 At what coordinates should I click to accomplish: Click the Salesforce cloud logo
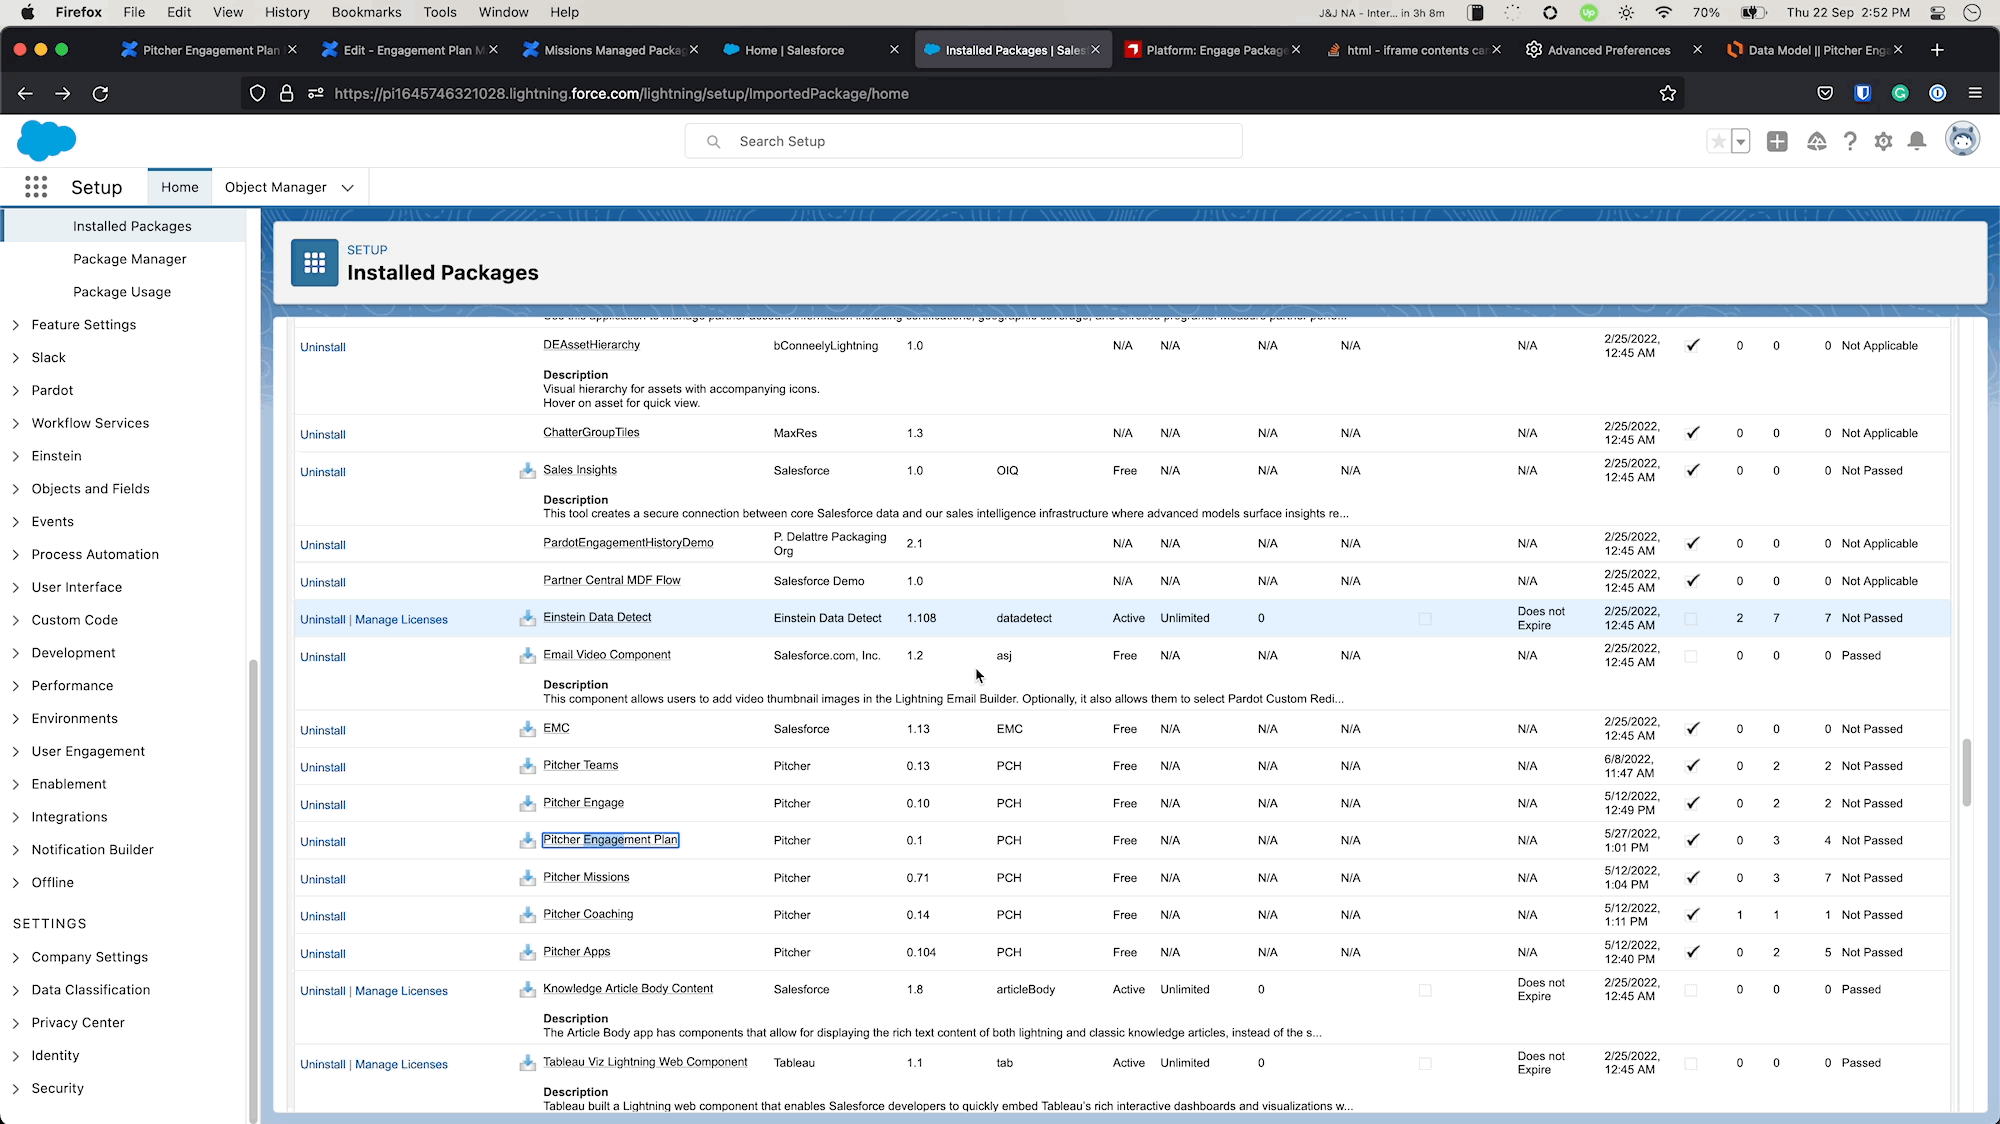point(46,140)
